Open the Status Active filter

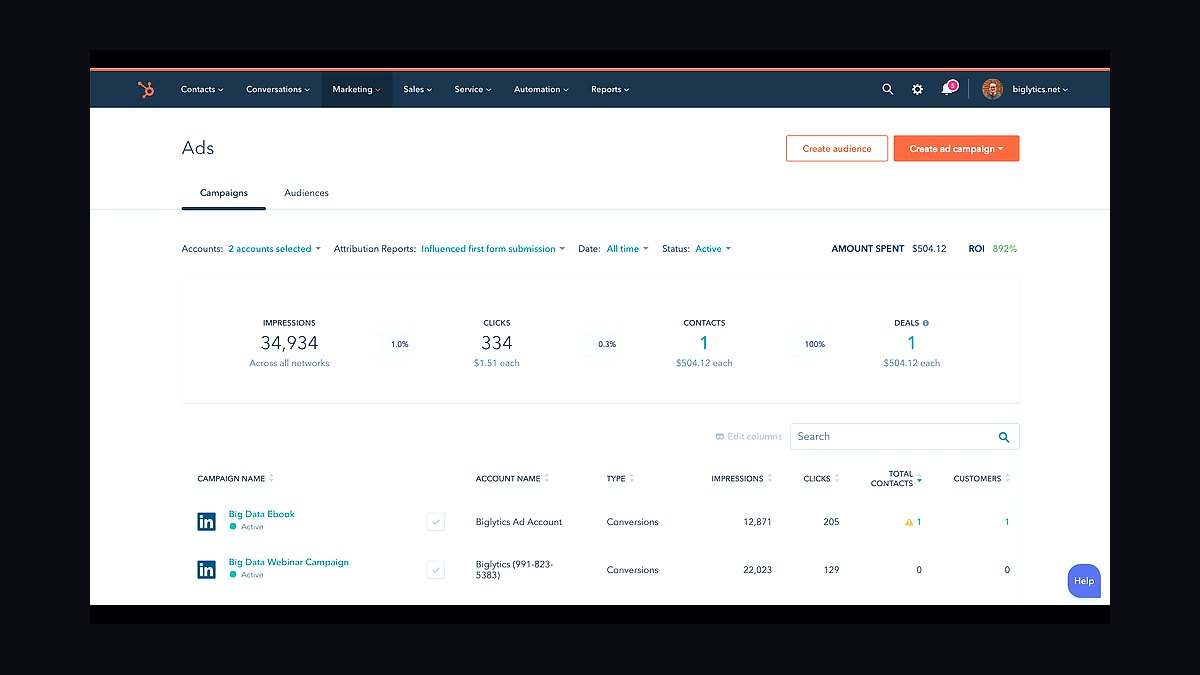pos(713,249)
